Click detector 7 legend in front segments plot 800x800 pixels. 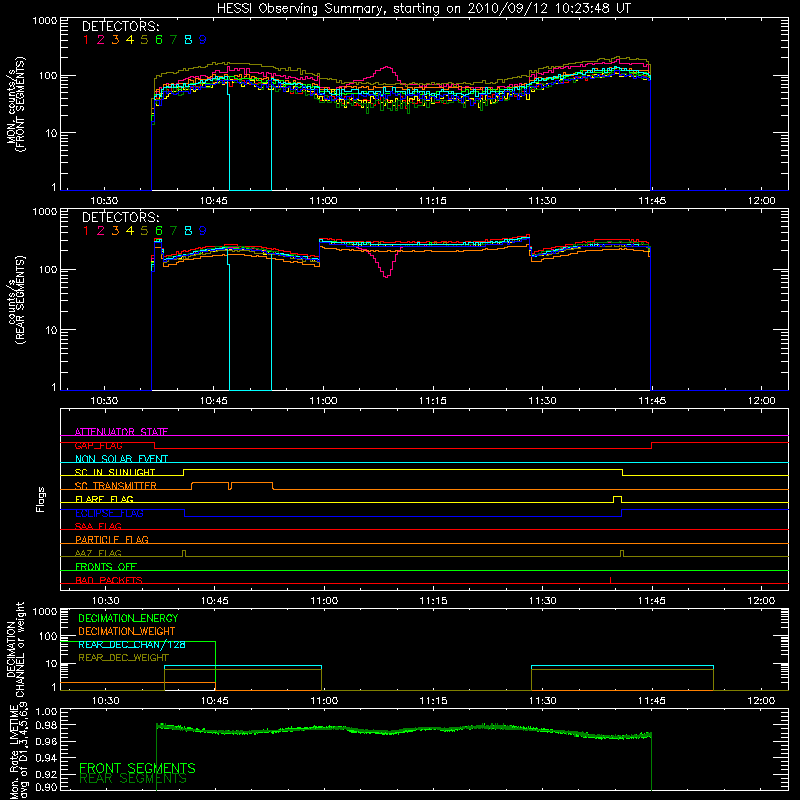(x=173, y=40)
